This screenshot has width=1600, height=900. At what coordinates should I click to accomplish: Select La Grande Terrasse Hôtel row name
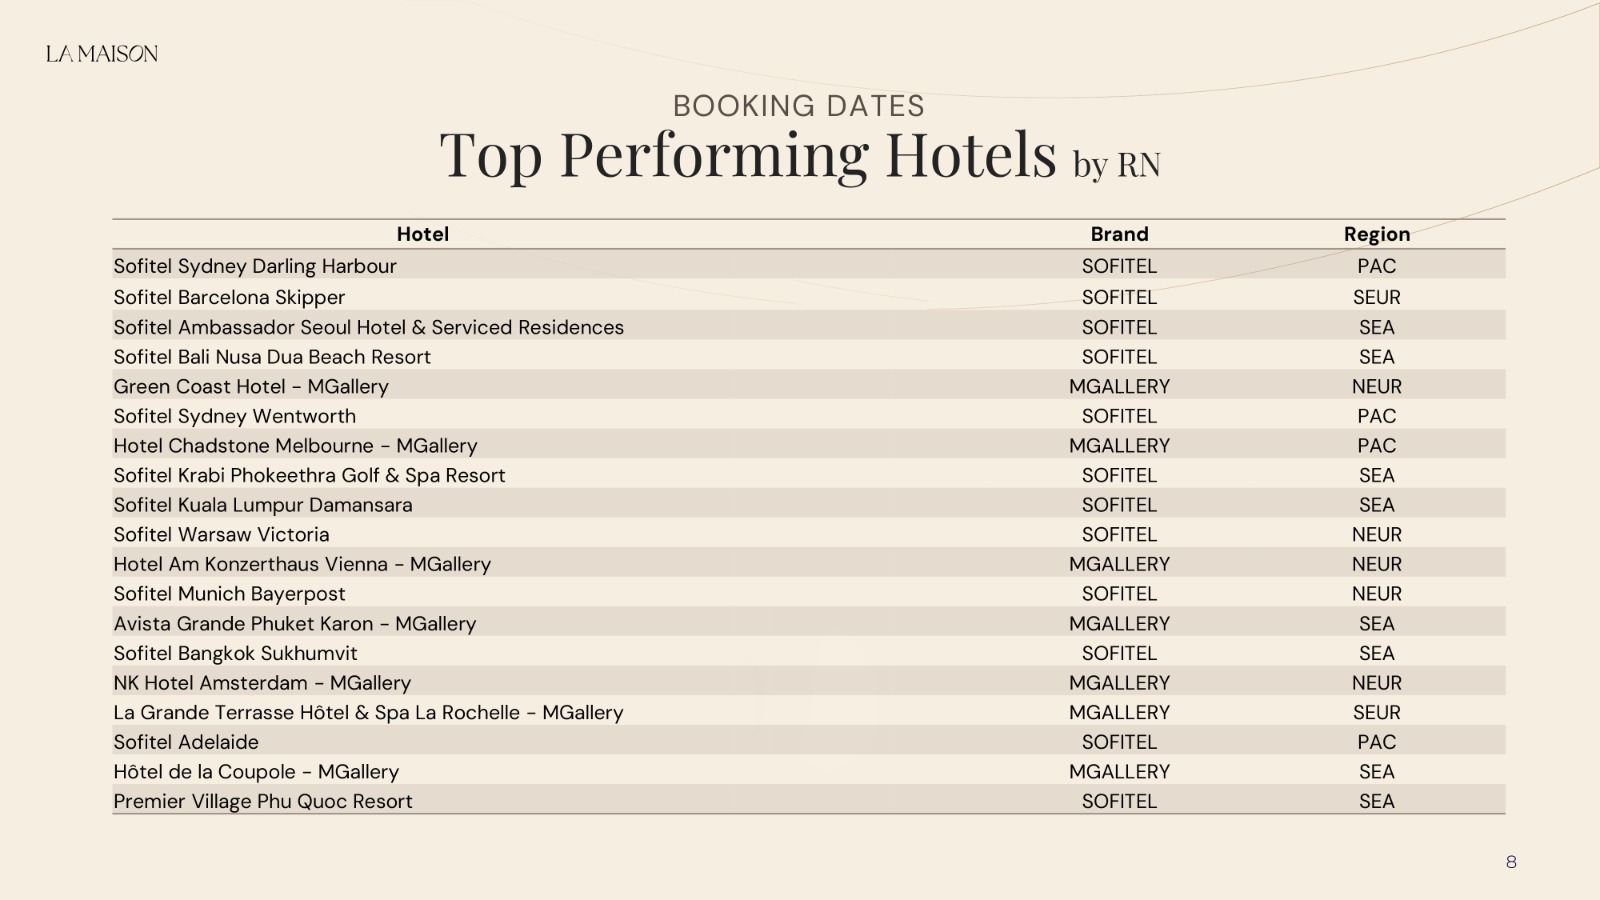(x=368, y=713)
